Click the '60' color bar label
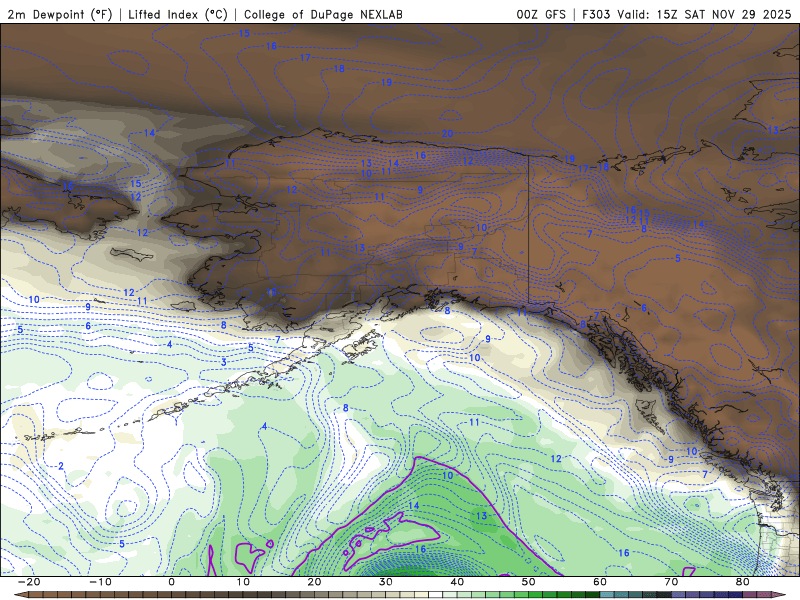This screenshot has height=600, width=800. tap(600, 582)
